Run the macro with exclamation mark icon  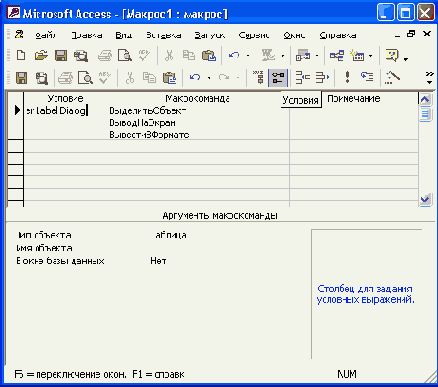click(x=347, y=77)
